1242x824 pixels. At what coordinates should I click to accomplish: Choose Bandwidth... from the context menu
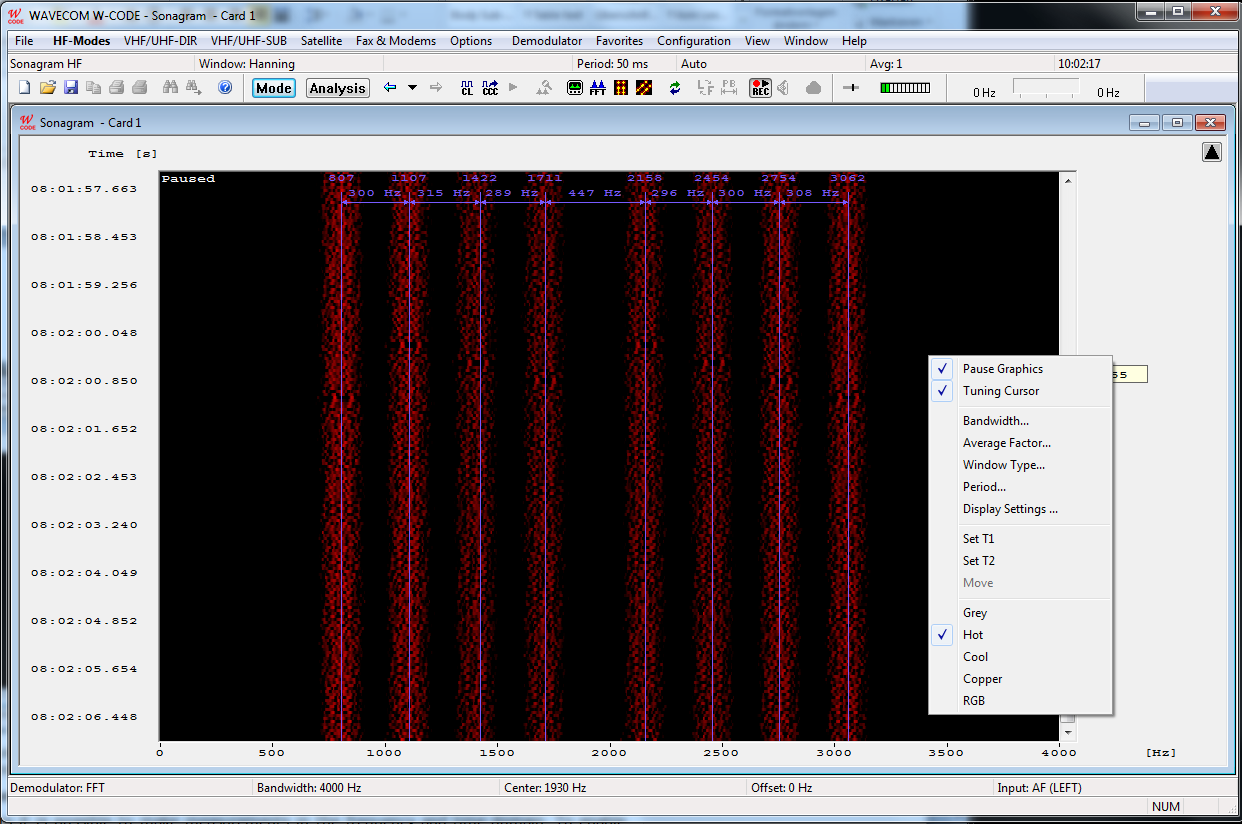pos(995,421)
